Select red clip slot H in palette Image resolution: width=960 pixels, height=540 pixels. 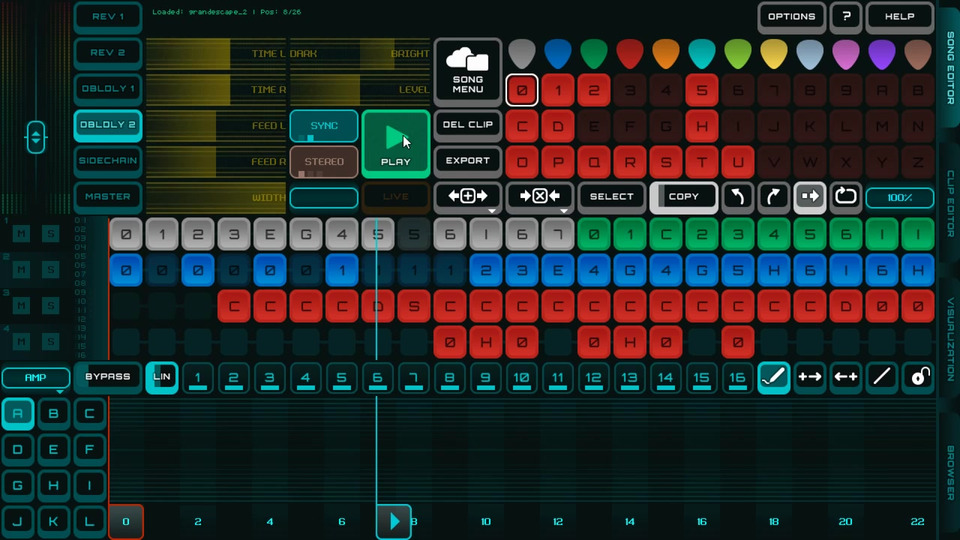[x=702, y=126]
